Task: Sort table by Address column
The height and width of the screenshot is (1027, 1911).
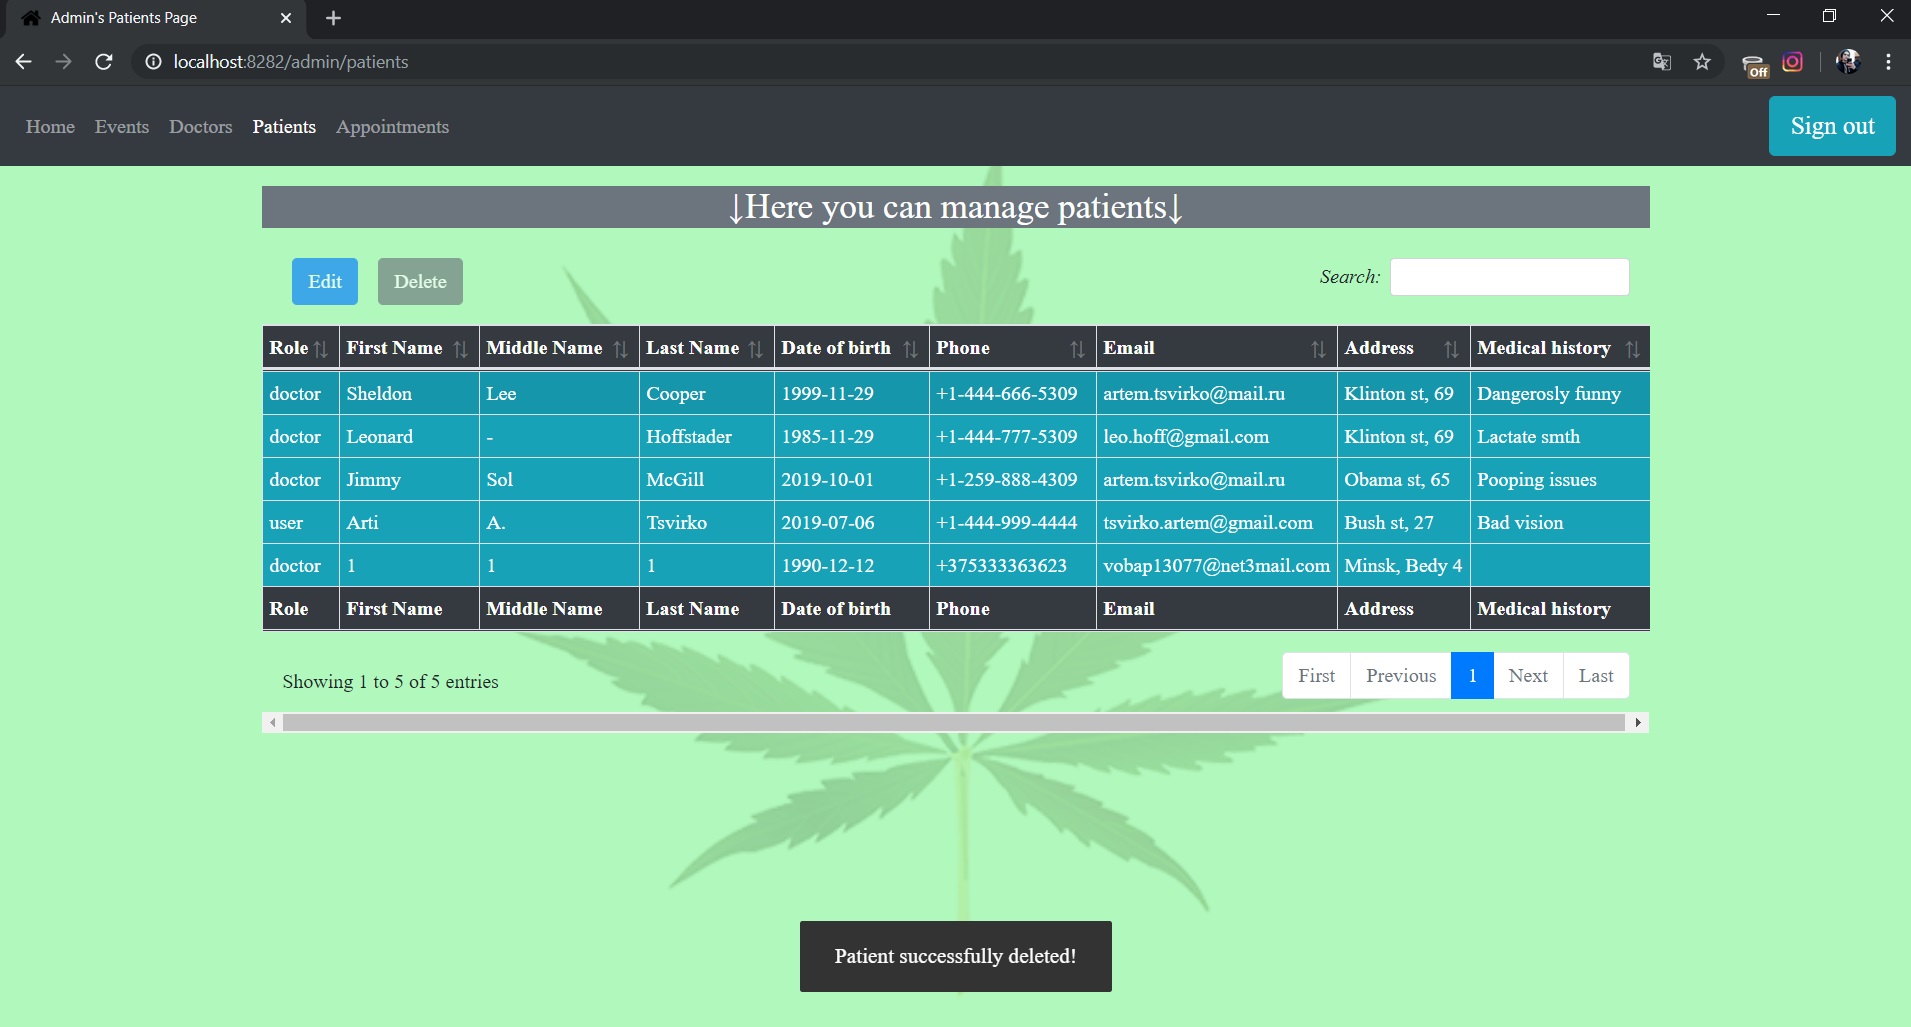Action: click(x=1403, y=348)
